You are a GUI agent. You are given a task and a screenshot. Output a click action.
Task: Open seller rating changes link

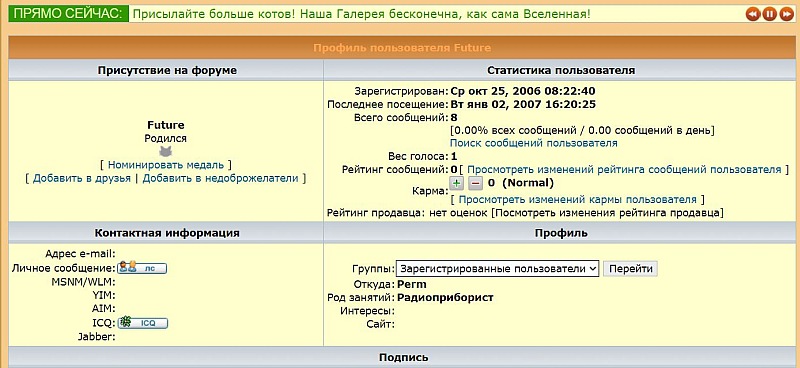point(607,212)
